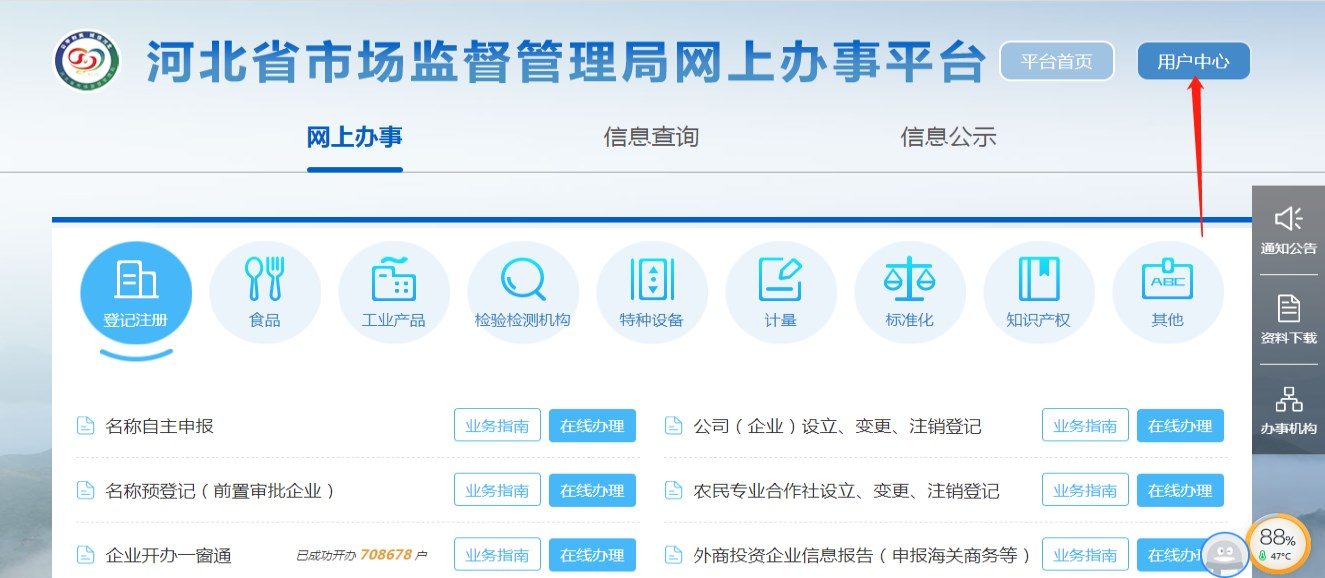Open 通知公告 in the right sidebar
This screenshot has height=578, width=1325.
click(1288, 230)
